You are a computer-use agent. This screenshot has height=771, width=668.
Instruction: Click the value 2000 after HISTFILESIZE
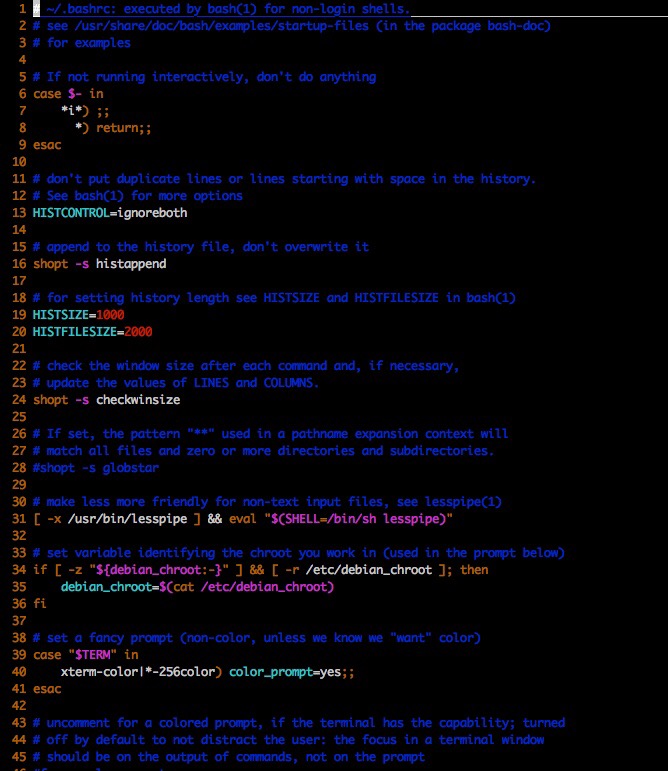pyautogui.click(x=145, y=331)
